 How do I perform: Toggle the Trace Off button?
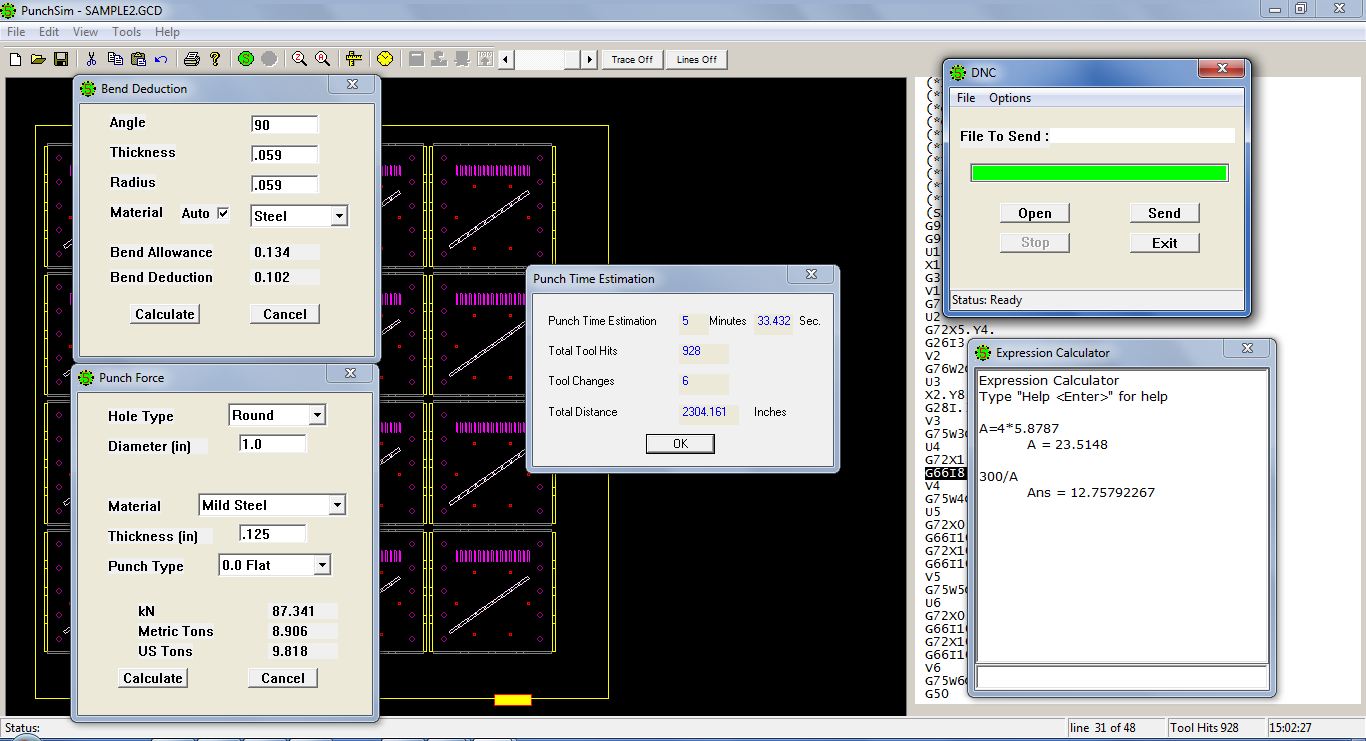click(x=632, y=60)
